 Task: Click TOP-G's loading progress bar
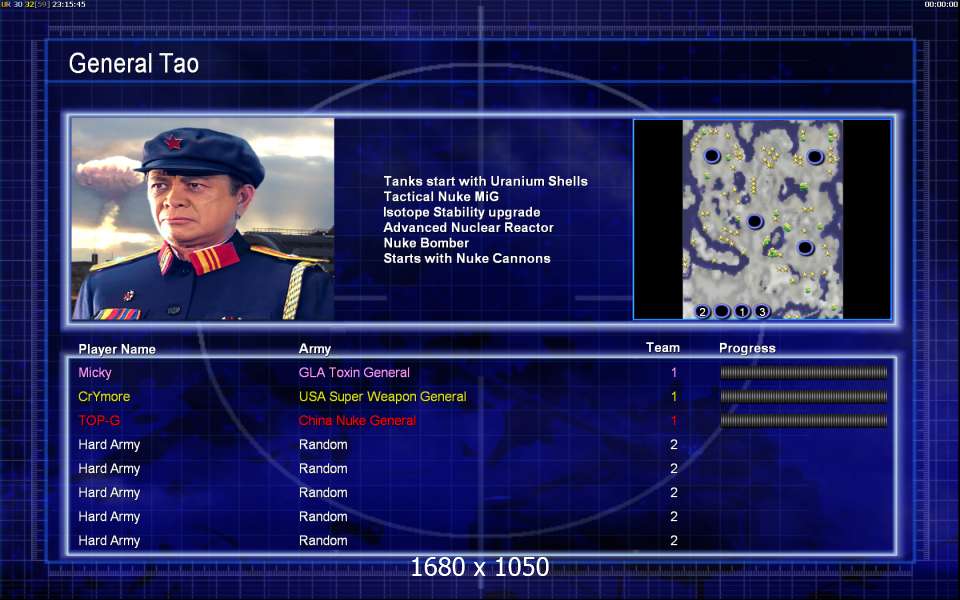click(x=804, y=420)
